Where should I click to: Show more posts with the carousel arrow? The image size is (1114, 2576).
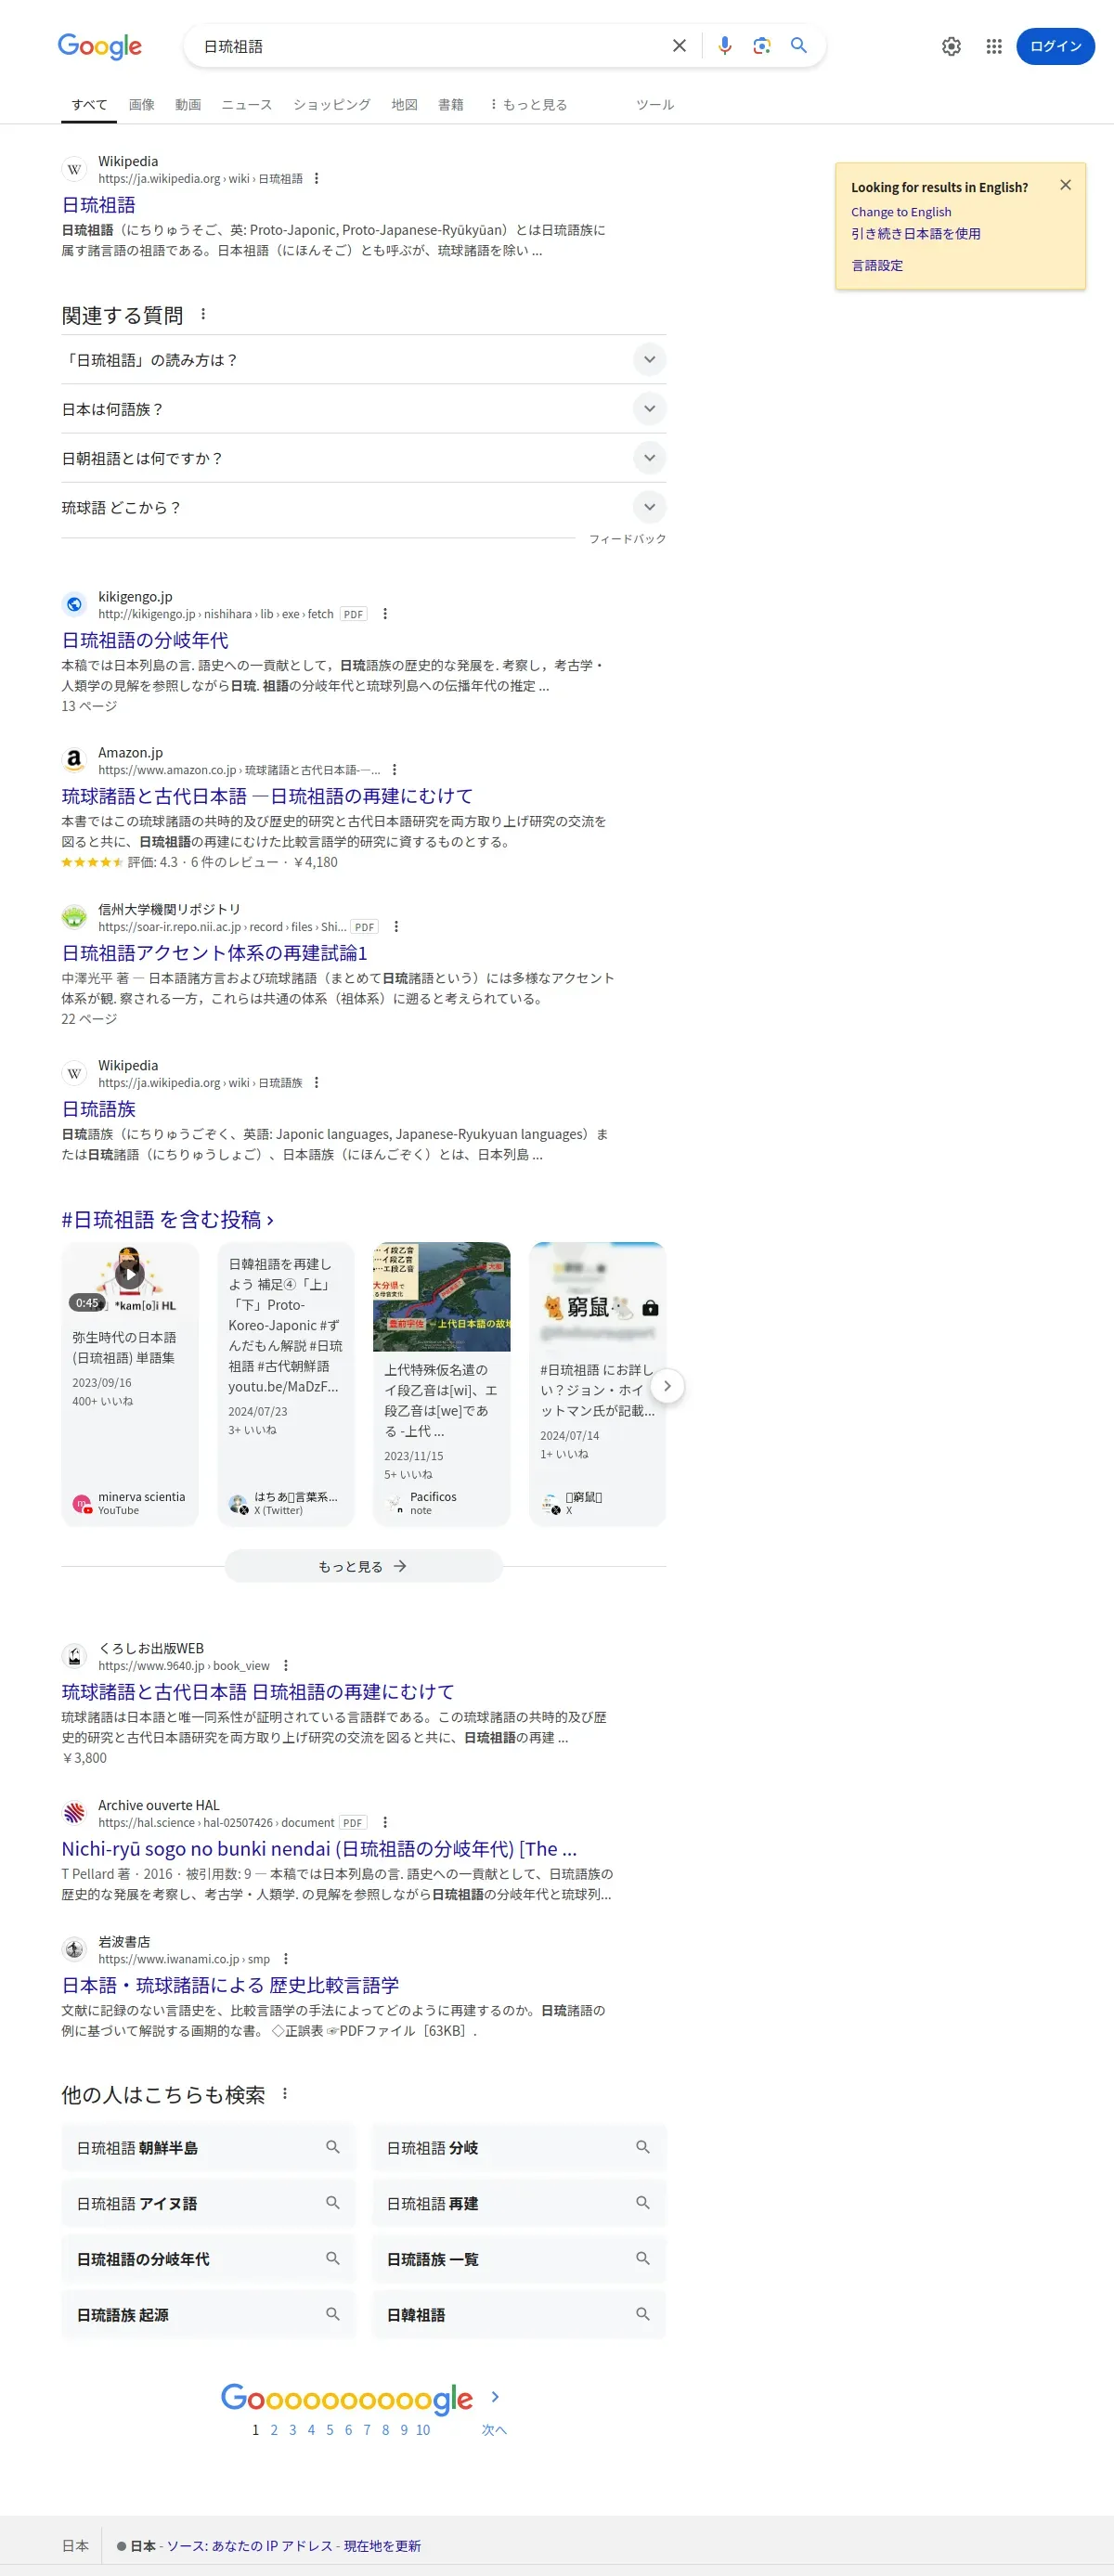coord(667,1385)
